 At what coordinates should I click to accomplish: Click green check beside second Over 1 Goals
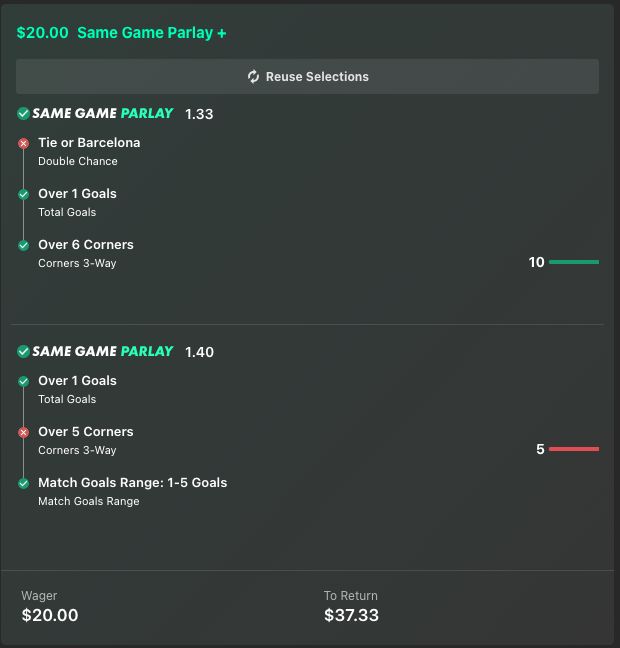(x=24, y=382)
